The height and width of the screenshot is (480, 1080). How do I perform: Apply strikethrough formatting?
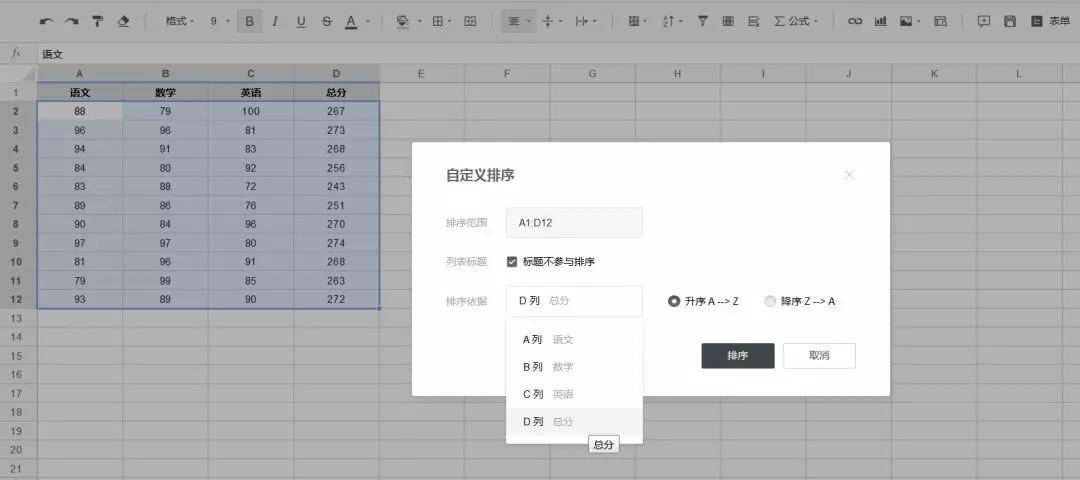pyautogui.click(x=326, y=21)
